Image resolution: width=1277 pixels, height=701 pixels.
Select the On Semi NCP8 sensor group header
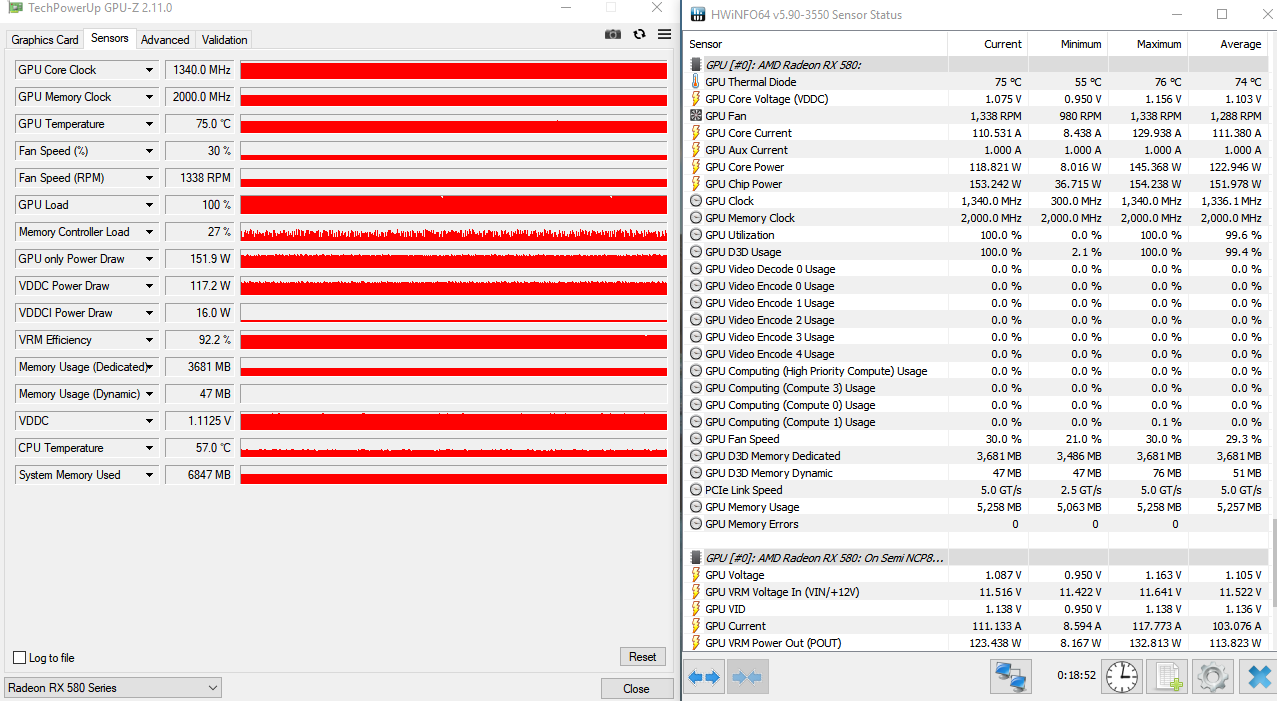click(976, 557)
